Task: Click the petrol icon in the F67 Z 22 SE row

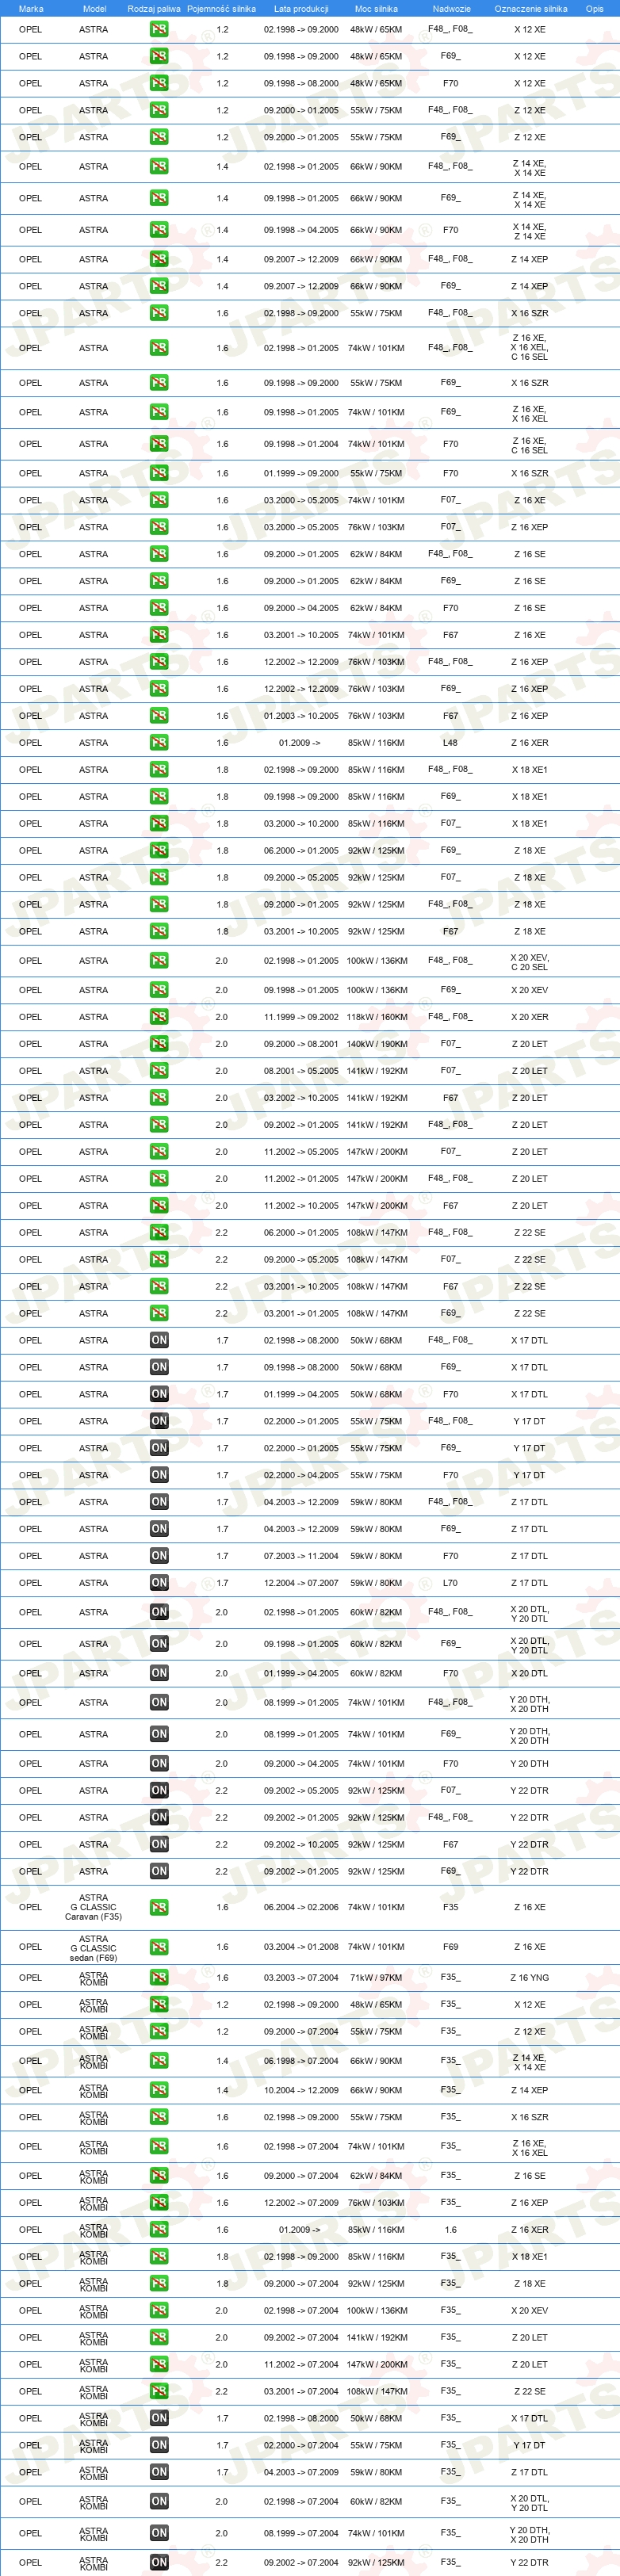Action: (x=159, y=1286)
